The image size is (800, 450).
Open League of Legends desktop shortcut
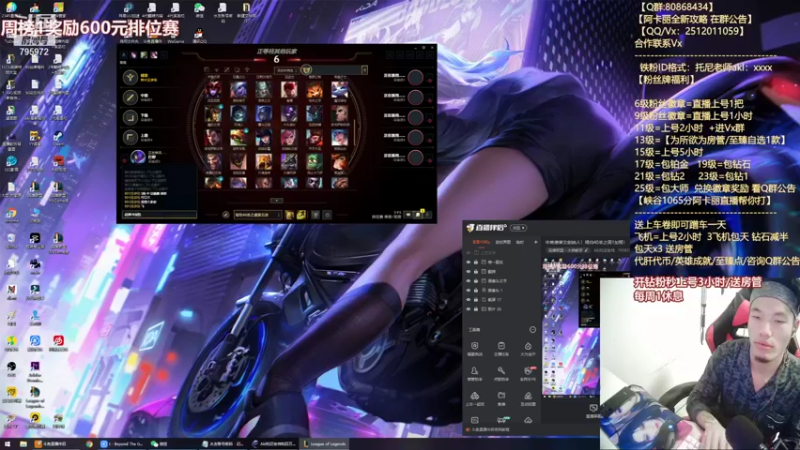click(35, 396)
